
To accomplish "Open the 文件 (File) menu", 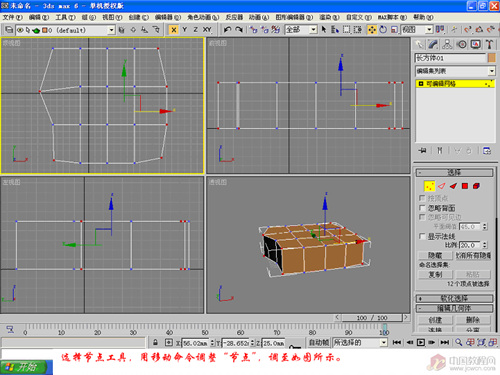I will (x=12, y=17).
